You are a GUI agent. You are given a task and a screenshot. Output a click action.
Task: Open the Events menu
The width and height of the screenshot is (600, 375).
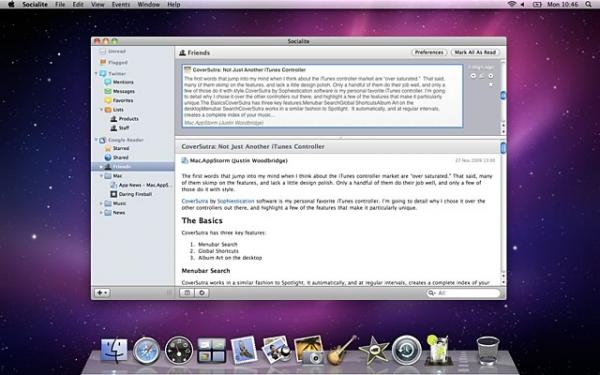tap(121, 5)
